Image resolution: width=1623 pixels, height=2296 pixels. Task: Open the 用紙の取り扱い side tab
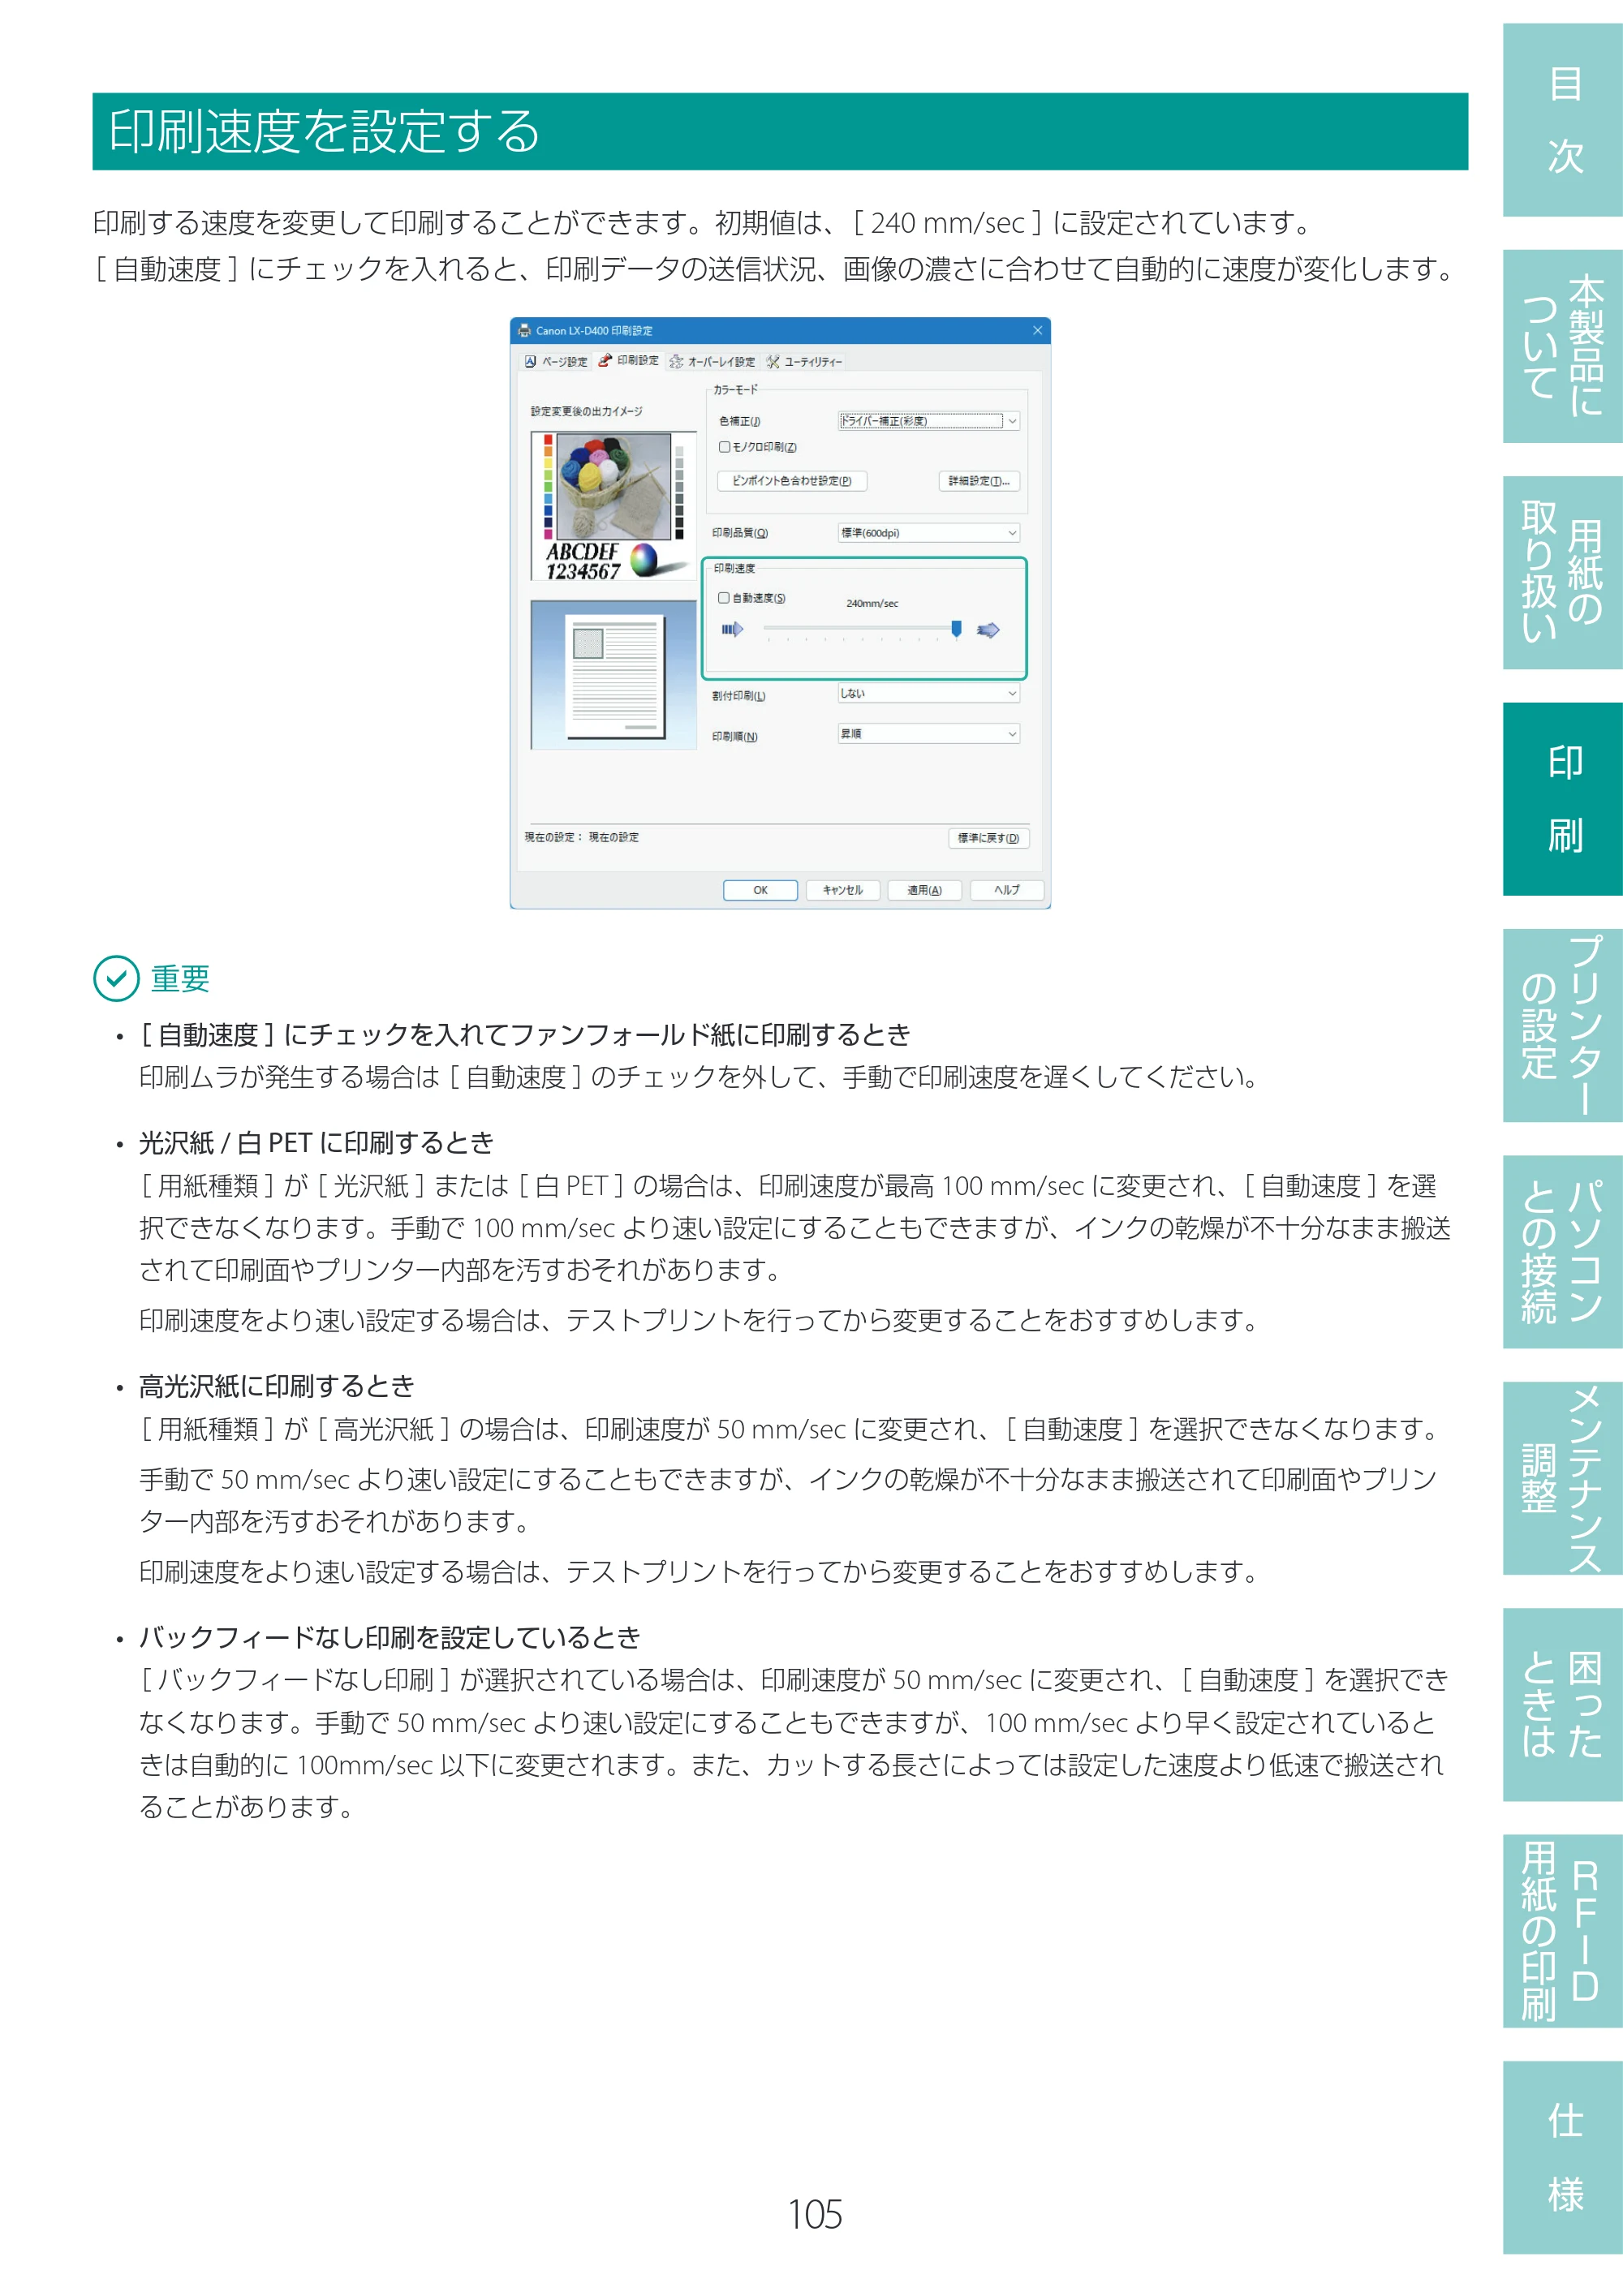tap(1563, 573)
